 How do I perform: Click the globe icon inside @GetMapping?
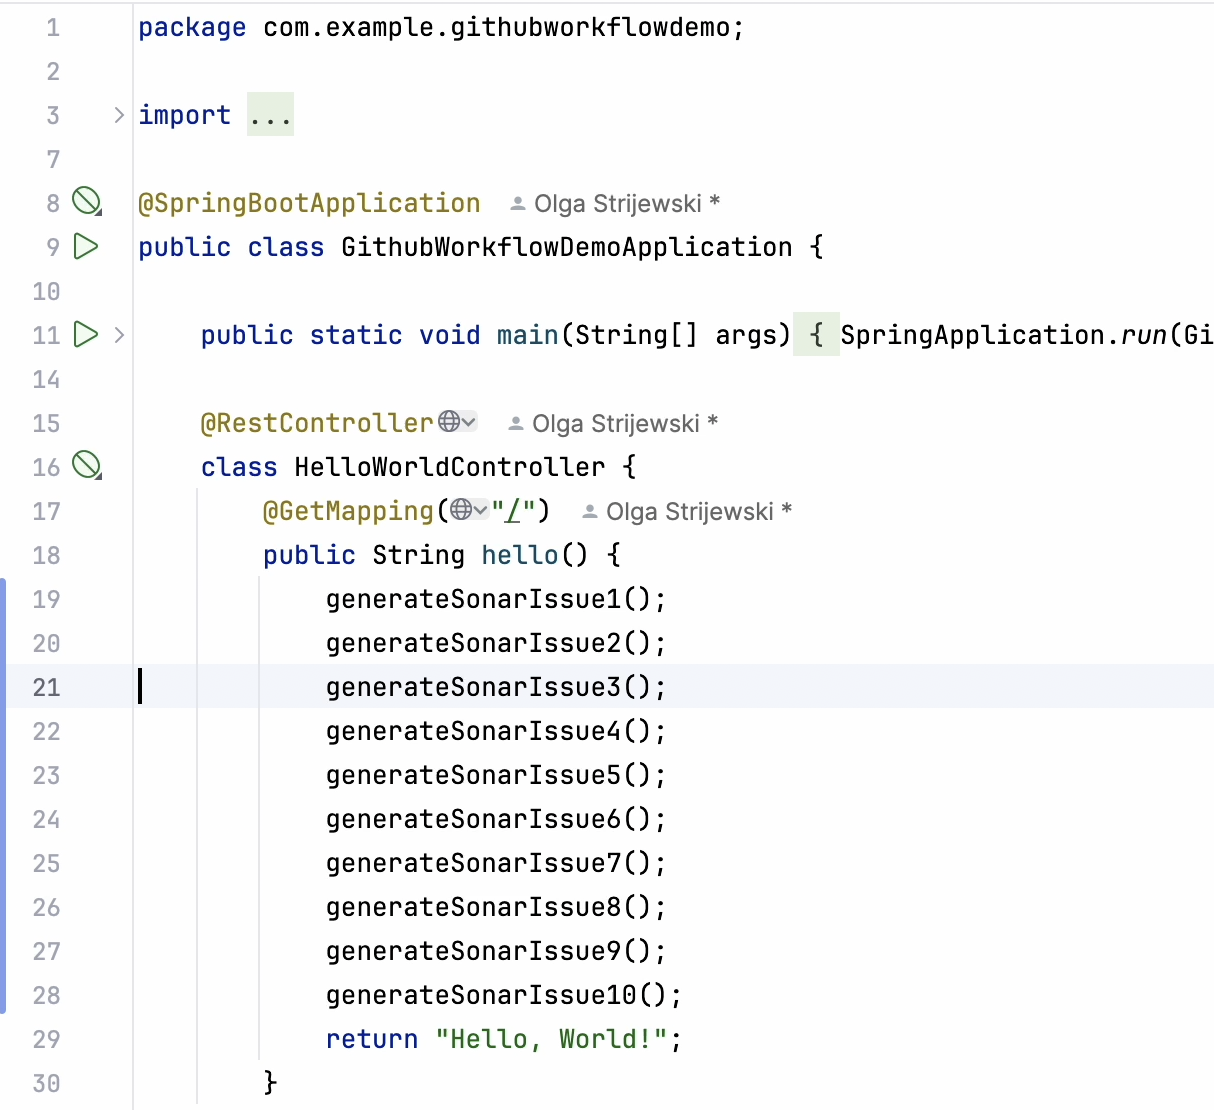[460, 510]
